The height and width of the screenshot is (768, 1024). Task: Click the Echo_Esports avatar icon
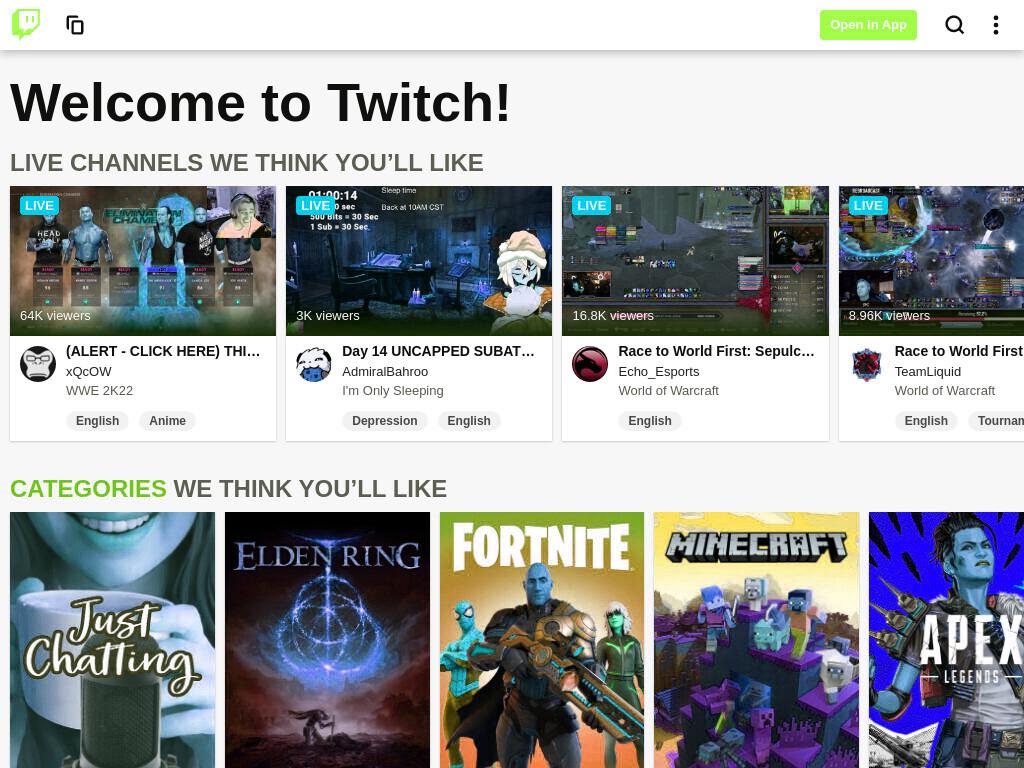[x=590, y=364]
